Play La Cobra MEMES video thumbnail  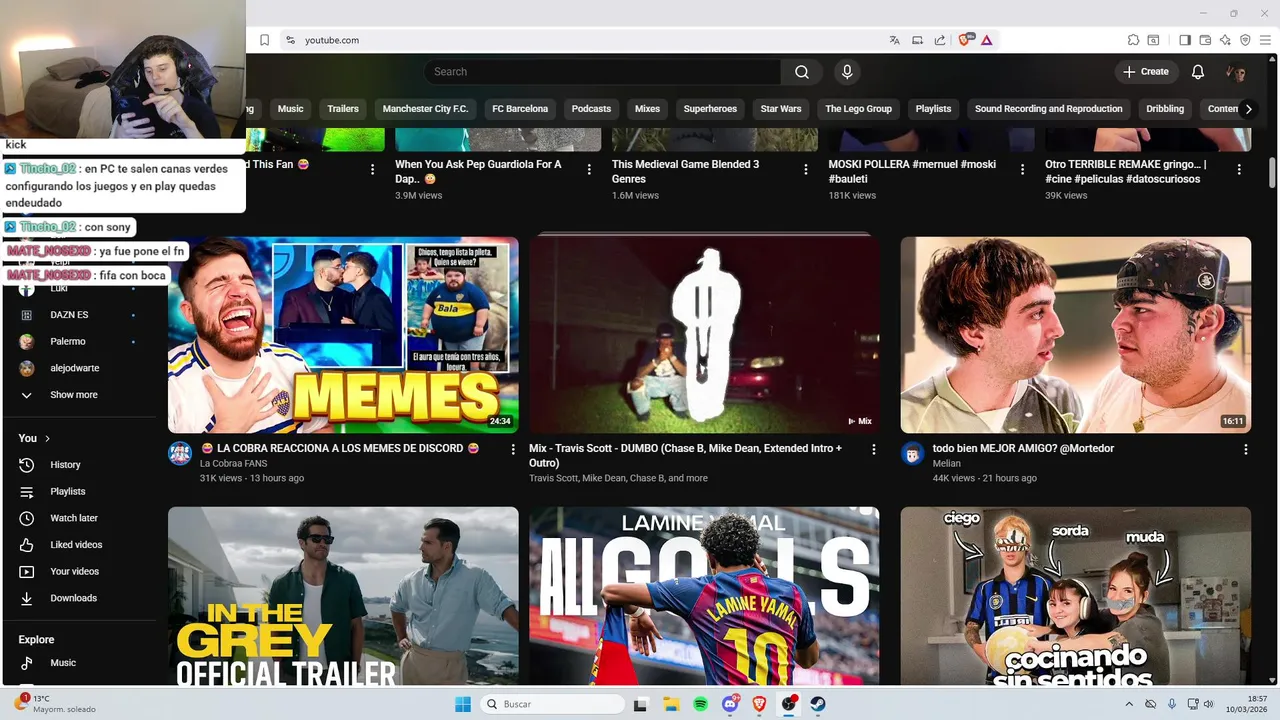[343, 335]
